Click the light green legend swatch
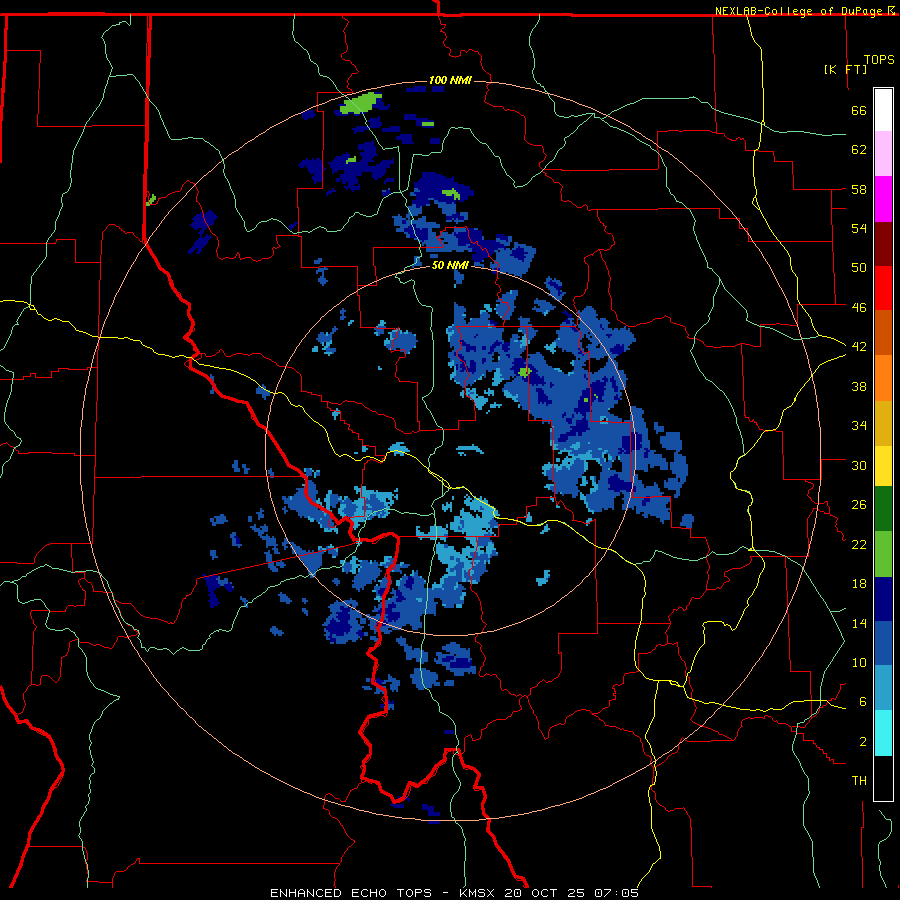This screenshot has height=900, width=900. coord(883,554)
